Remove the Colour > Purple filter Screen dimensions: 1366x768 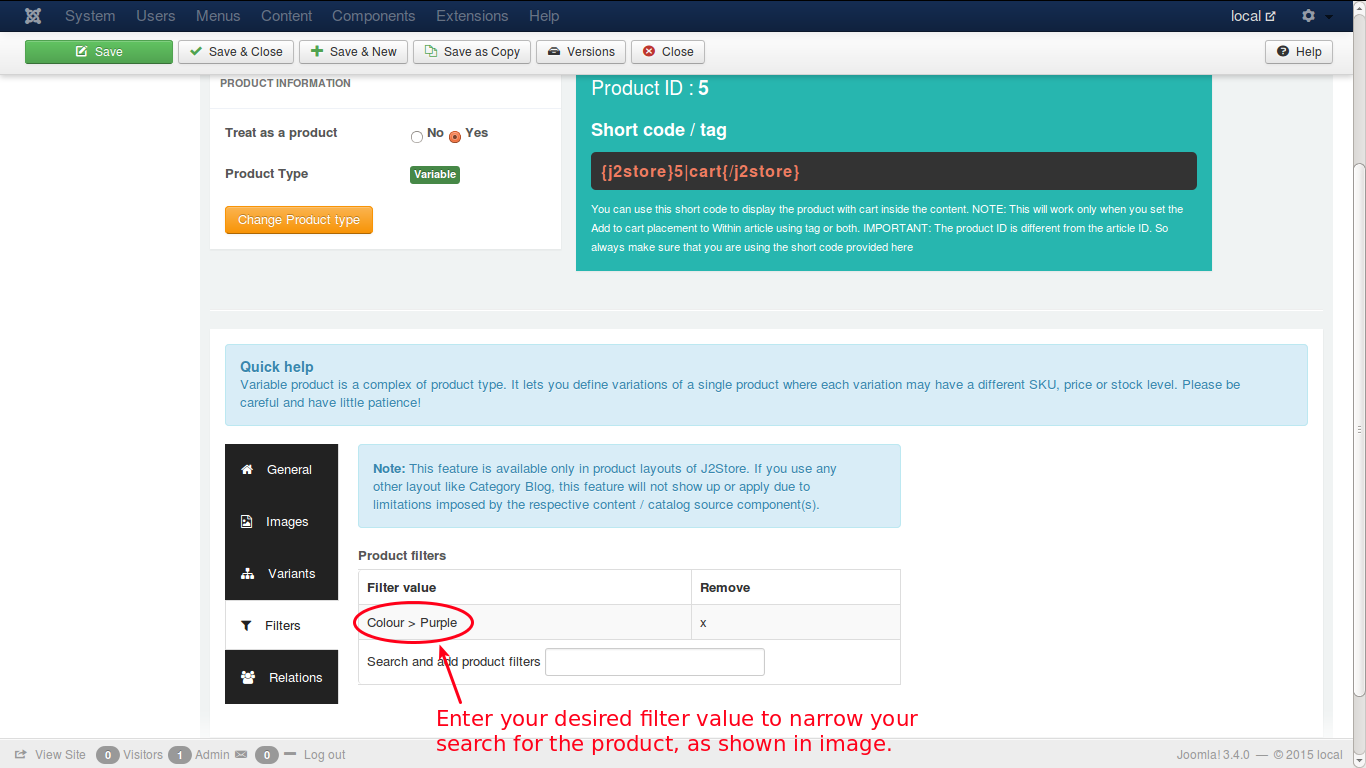point(703,623)
